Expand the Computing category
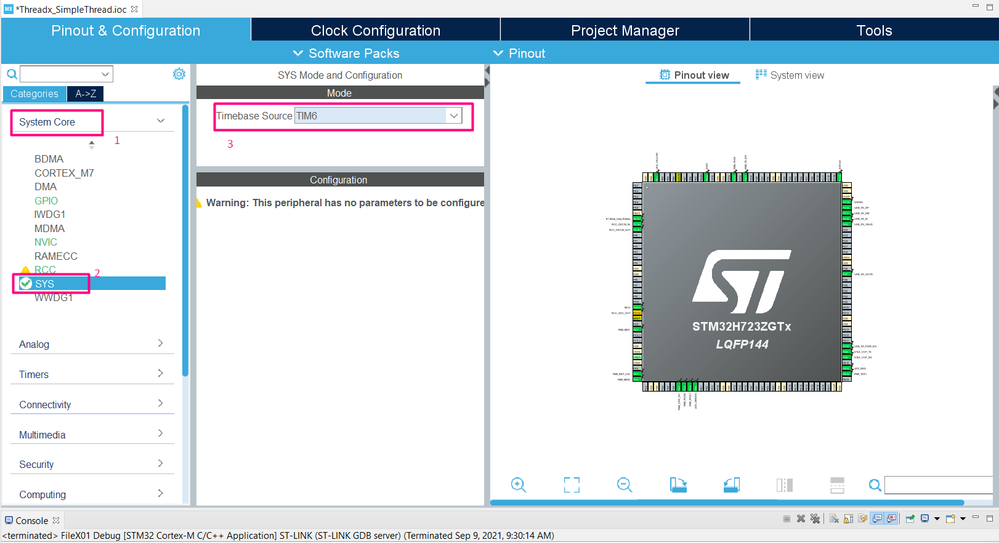Viewport: 999px width, 543px height. tap(161, 493)
